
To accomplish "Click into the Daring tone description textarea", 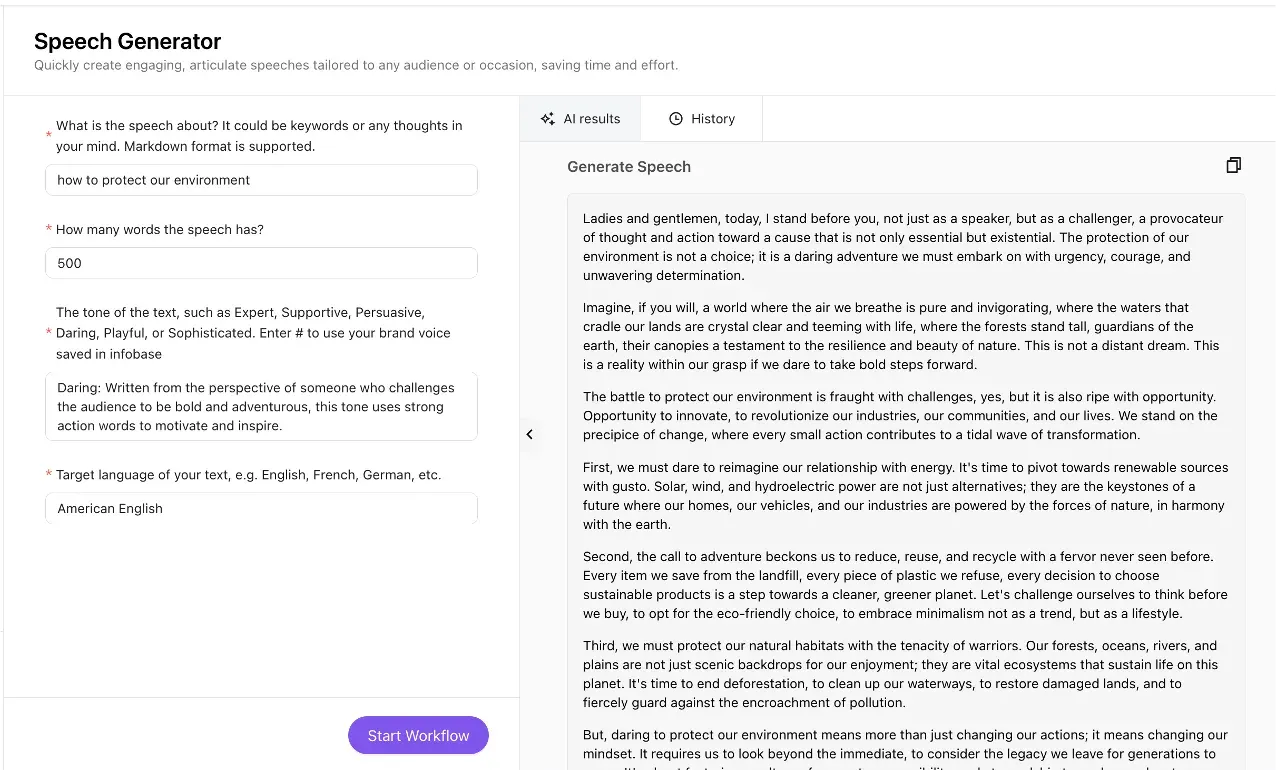I will 261,406.
